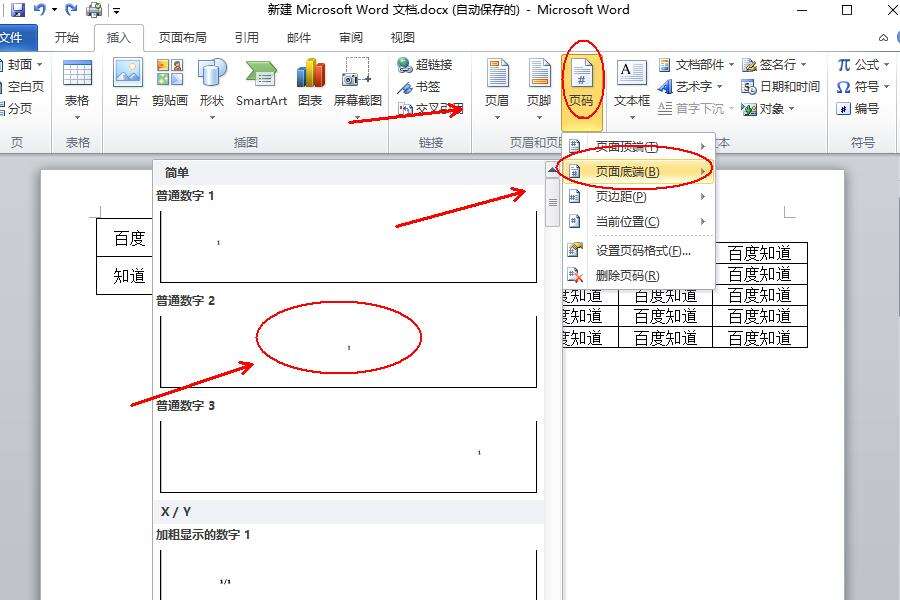Insert a SmartArt graphic
The image size is (900, 600).
tap(261, 83)
